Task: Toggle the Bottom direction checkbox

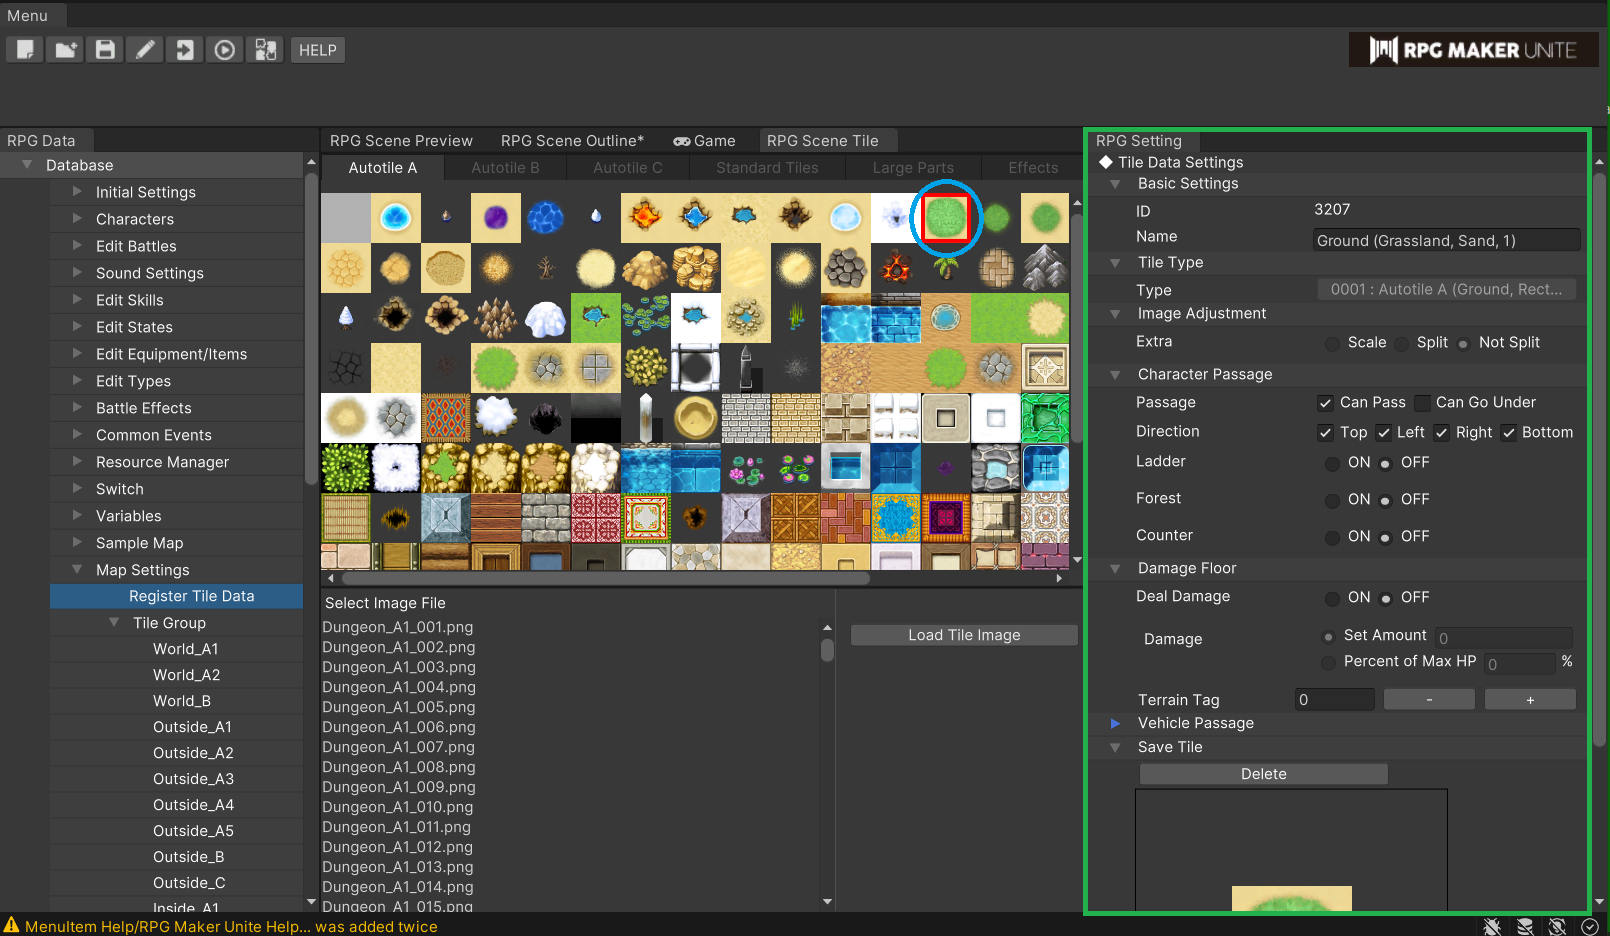Action: tap(1508, 433)
